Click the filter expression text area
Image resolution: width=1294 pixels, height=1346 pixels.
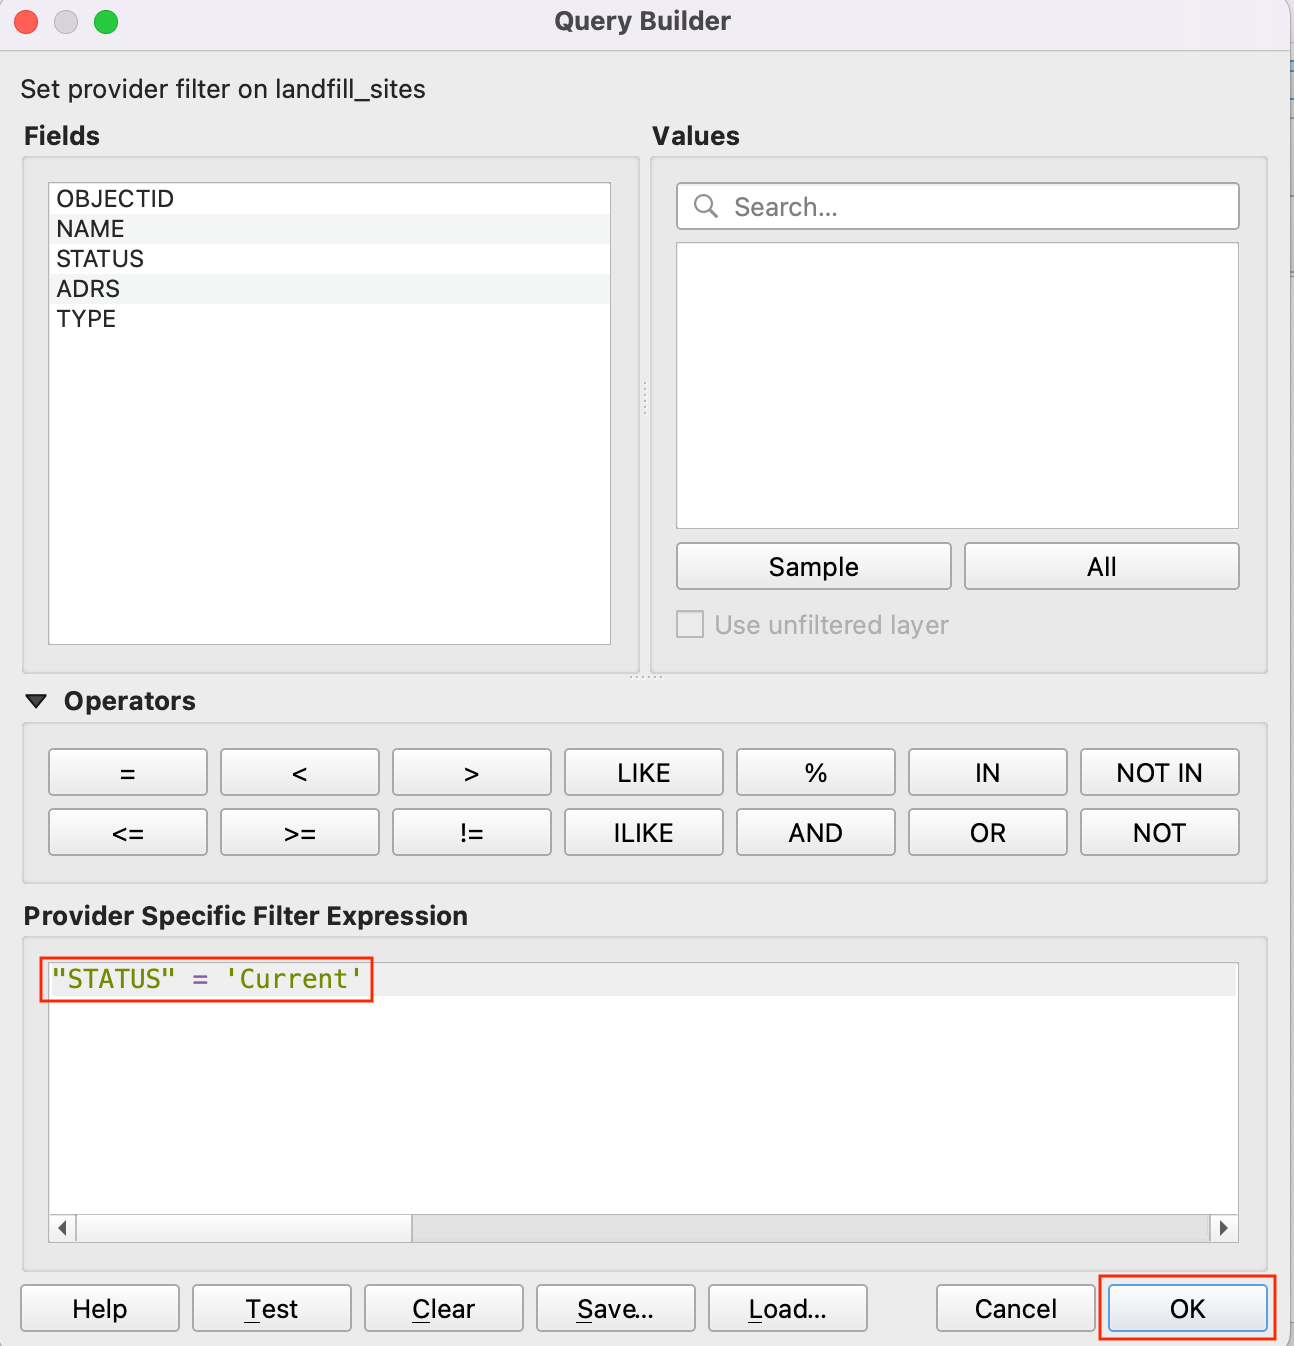point(642,1100)
